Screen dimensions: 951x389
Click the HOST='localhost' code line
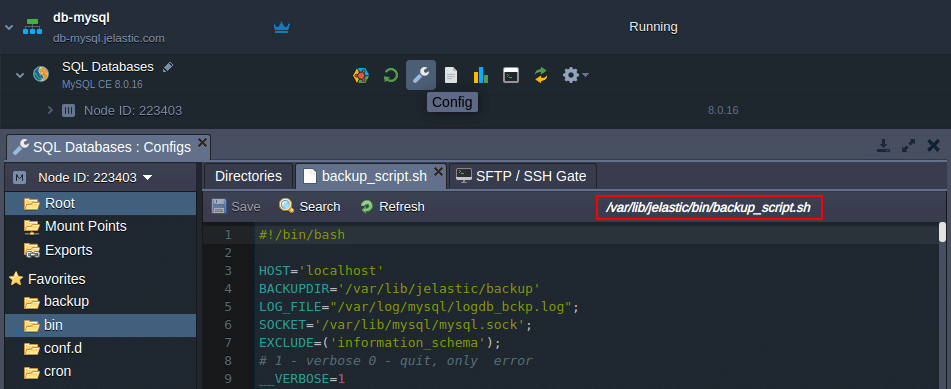[321, 271]
